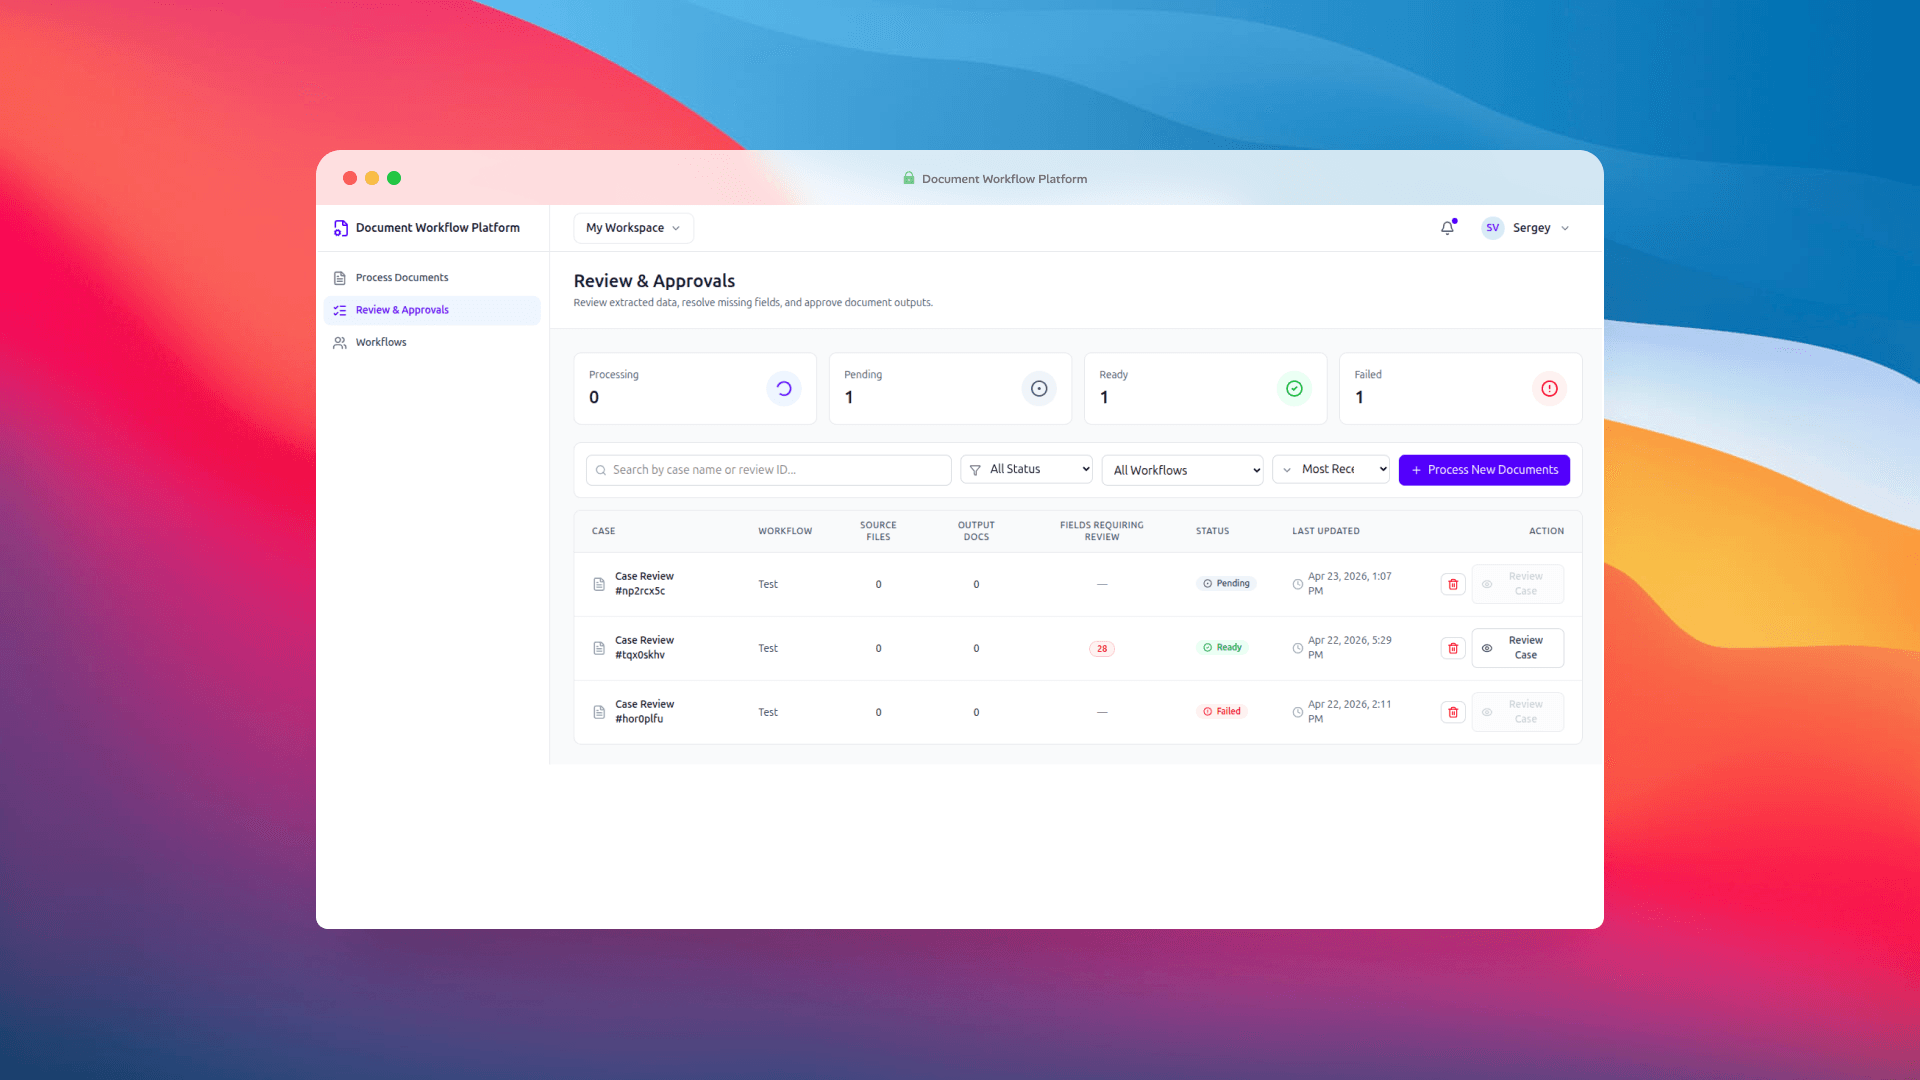This screenshot has height=1080, width=1920.
Task: Open the Sergey account menu
Action: pyautogui.click(x=1525, y=228)
